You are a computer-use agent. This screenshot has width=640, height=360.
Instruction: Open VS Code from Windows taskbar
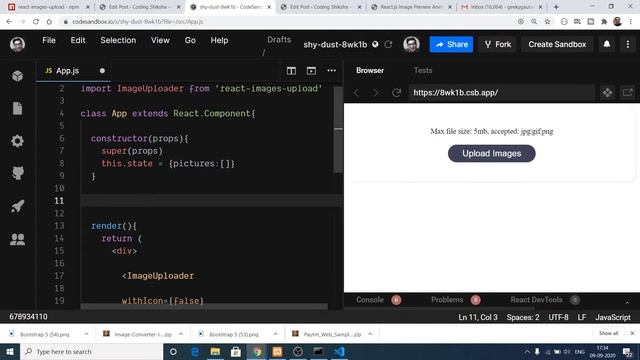point(339,351)
